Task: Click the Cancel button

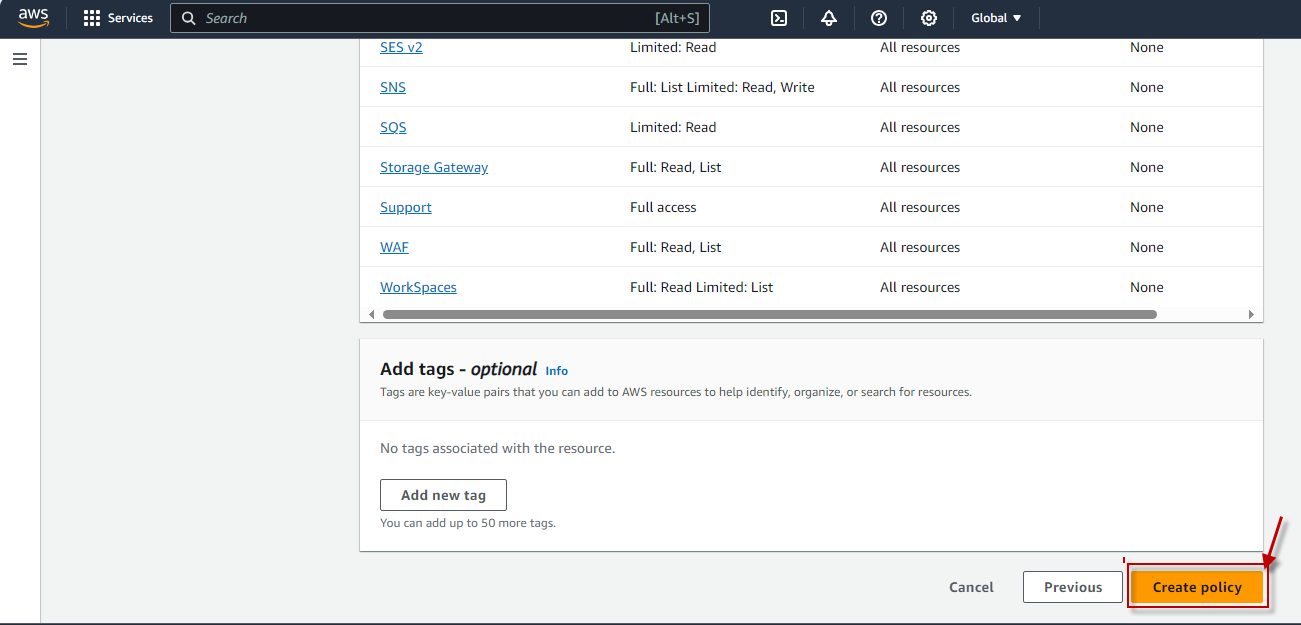Action: [971, 587]
